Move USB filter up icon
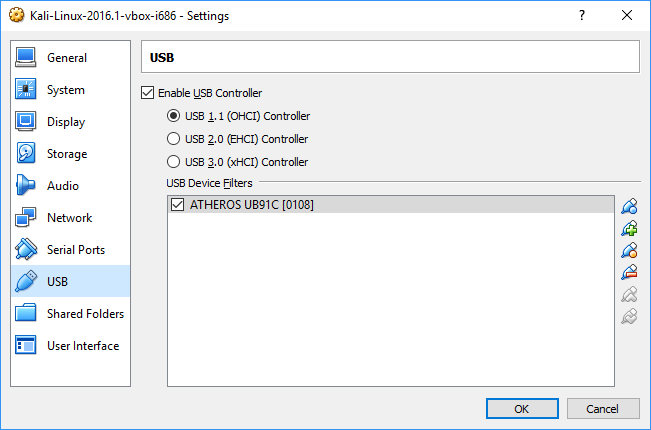The height and width of the screenshot is (430, 651). pyautogui.click(x=629, y=294)
